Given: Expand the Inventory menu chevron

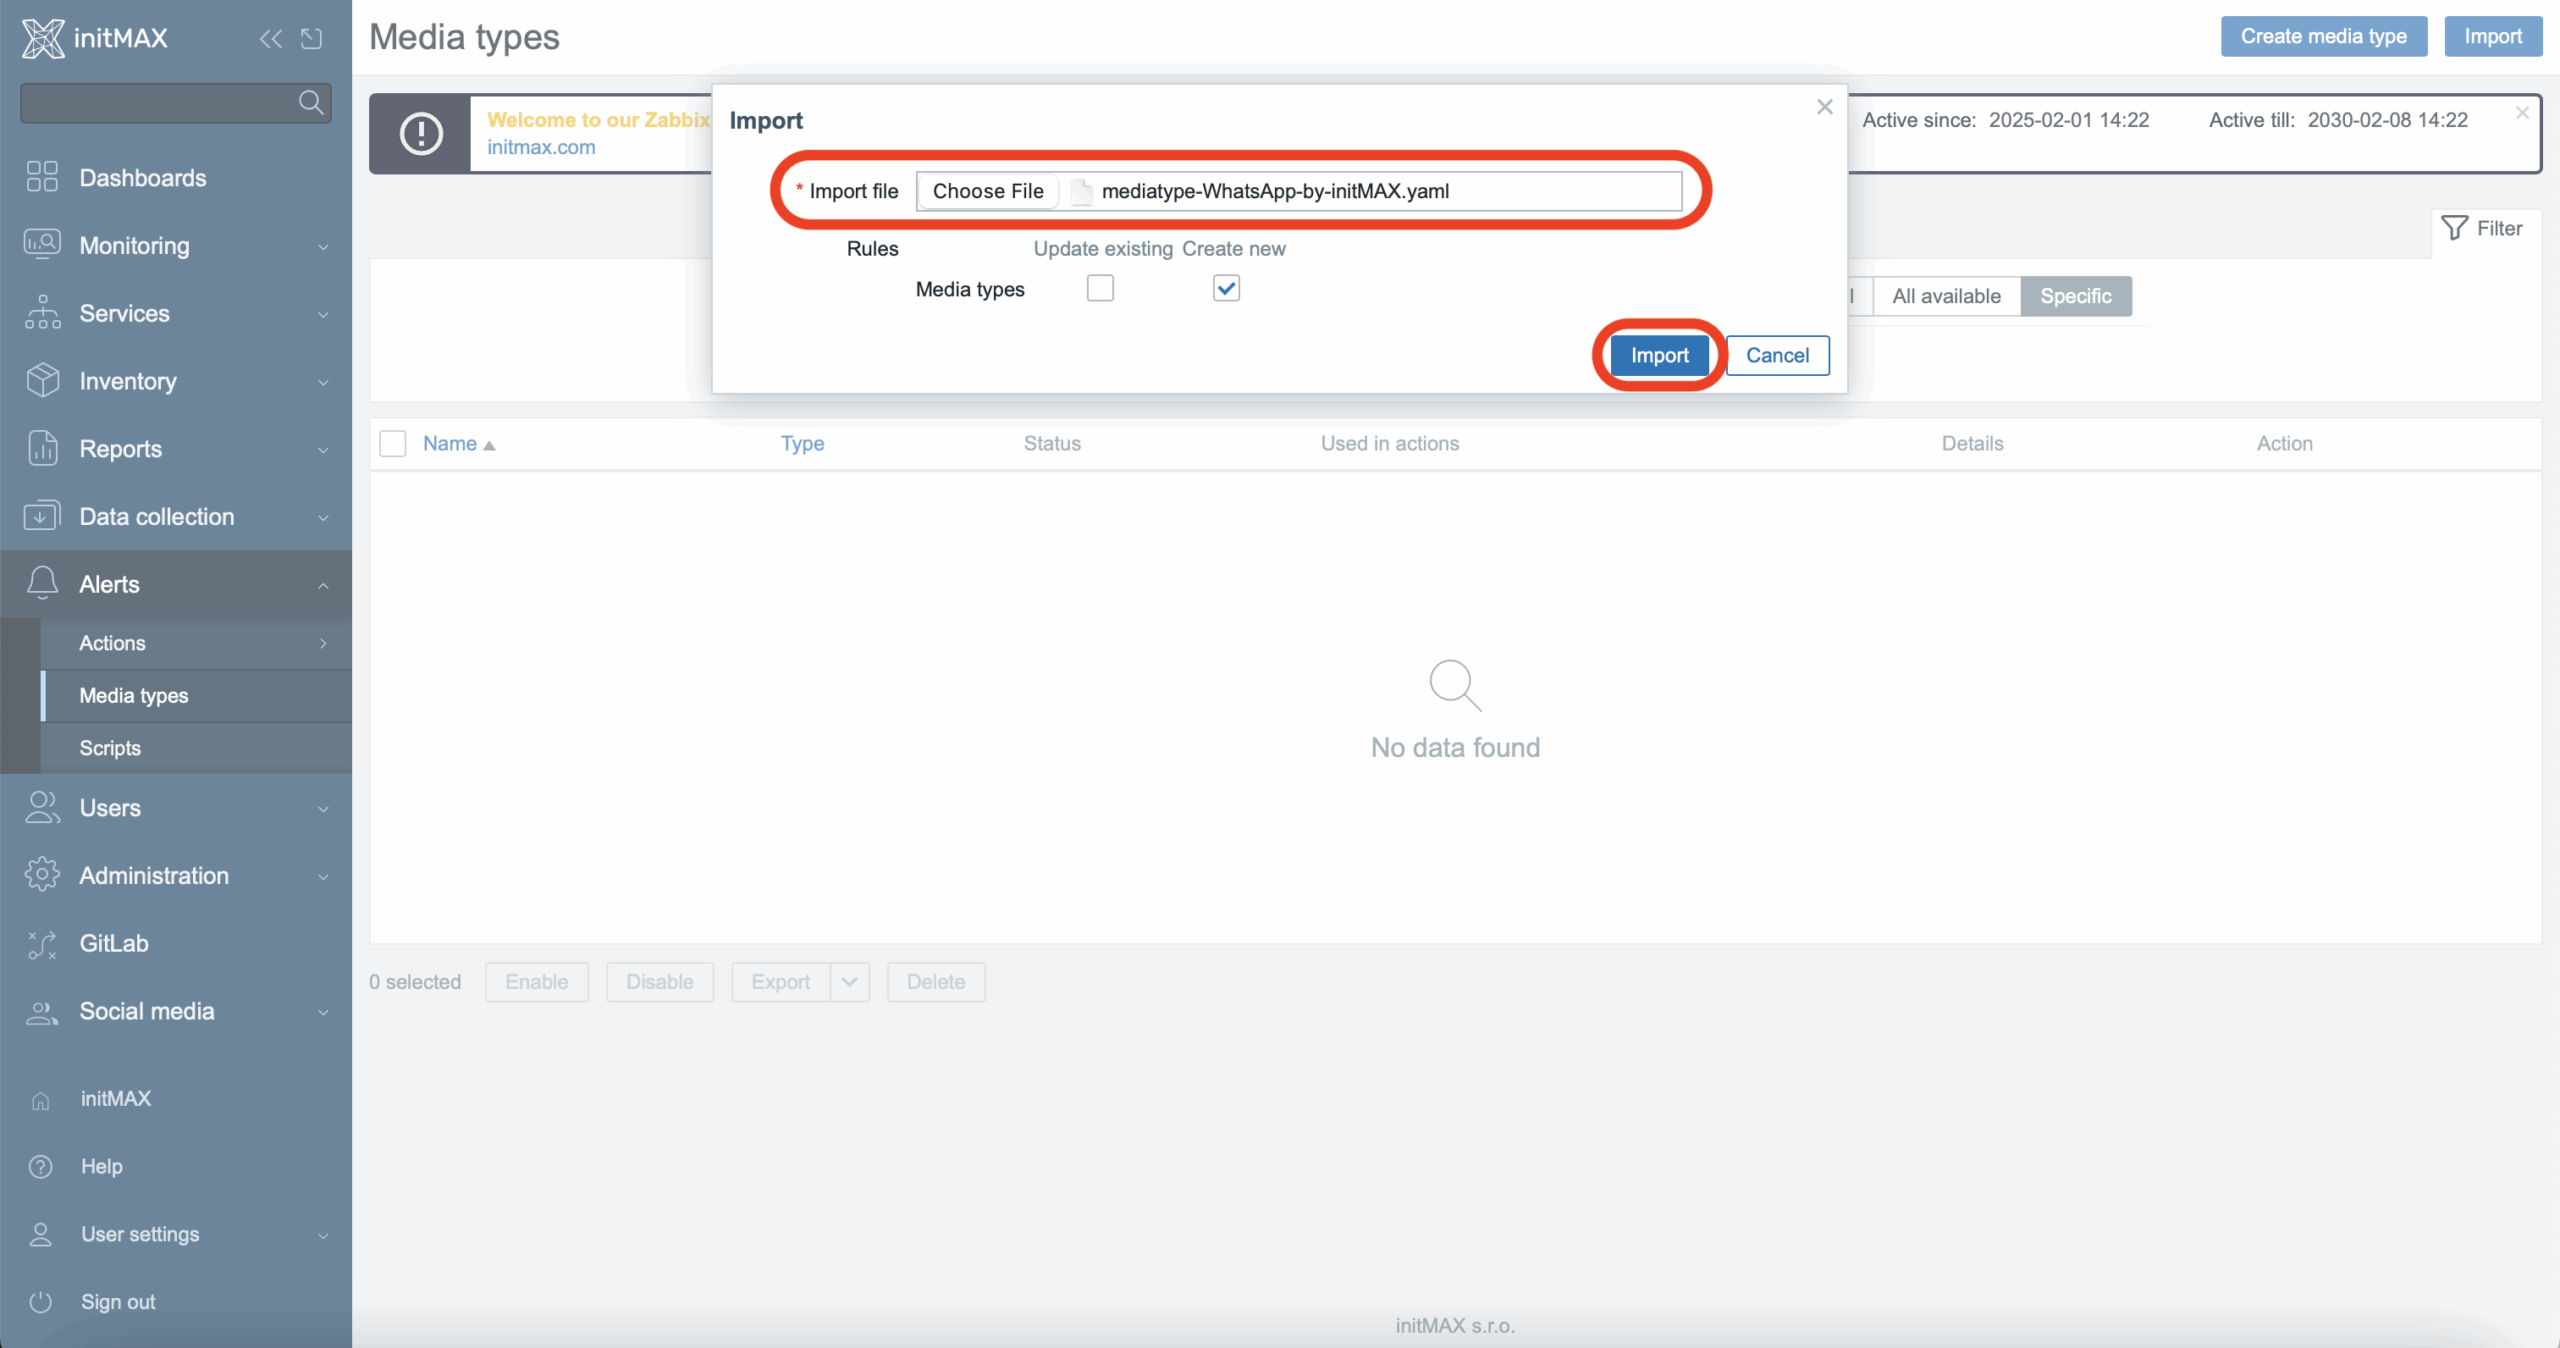Looking at the screenshot, I should 323,382.
